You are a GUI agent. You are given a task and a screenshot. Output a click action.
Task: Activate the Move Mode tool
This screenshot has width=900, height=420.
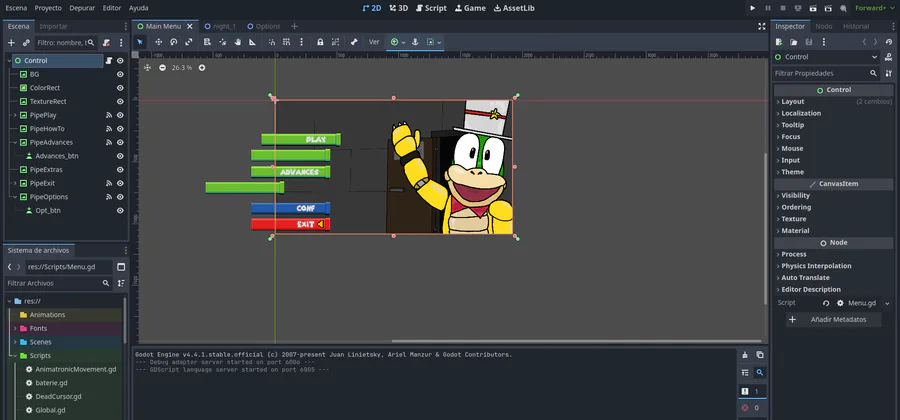coord(158,42)
